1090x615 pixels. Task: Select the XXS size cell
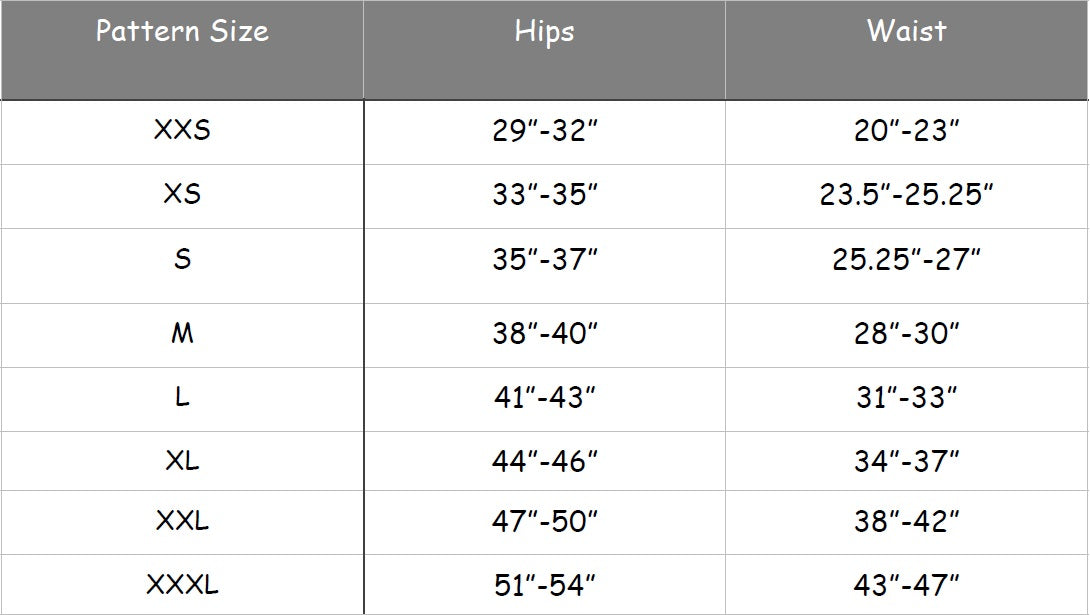point(182,131)
